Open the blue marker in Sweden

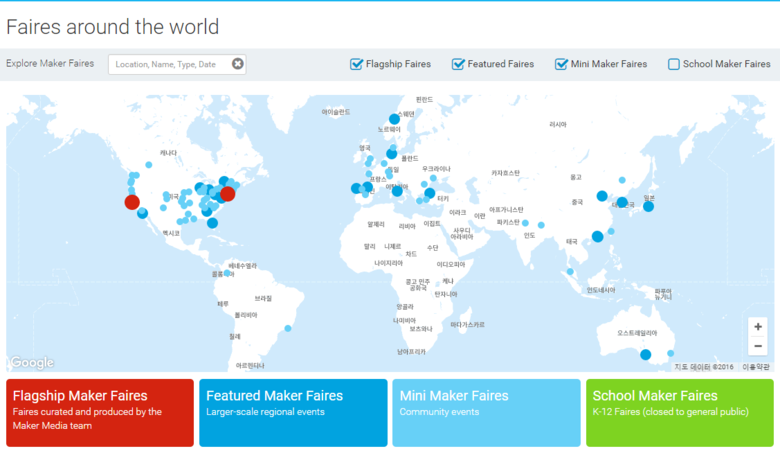click(394, 119)
